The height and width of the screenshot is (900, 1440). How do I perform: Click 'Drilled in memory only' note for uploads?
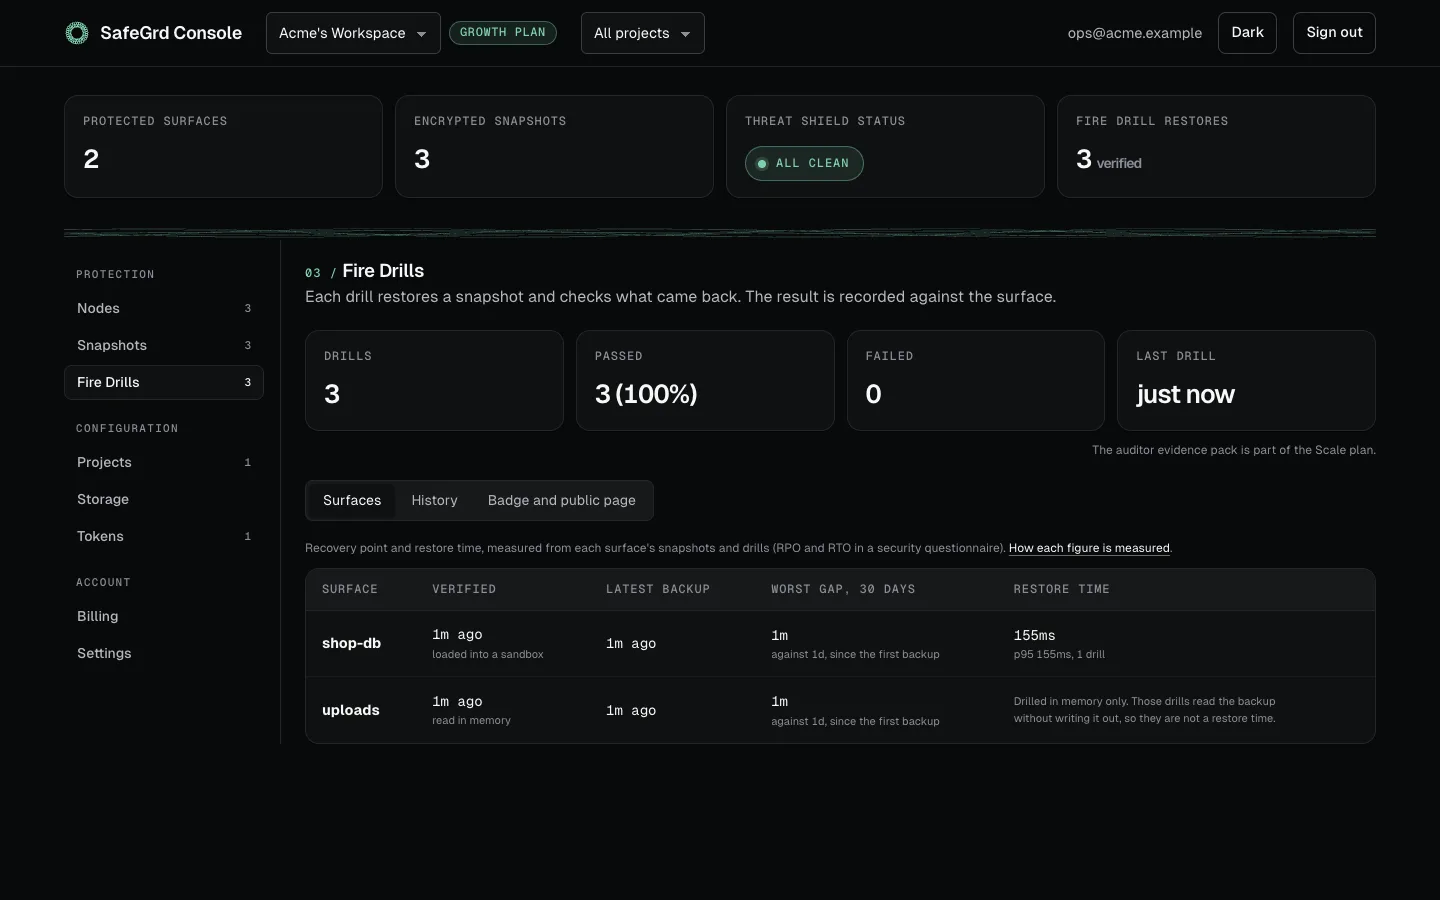pos(1144,710)
